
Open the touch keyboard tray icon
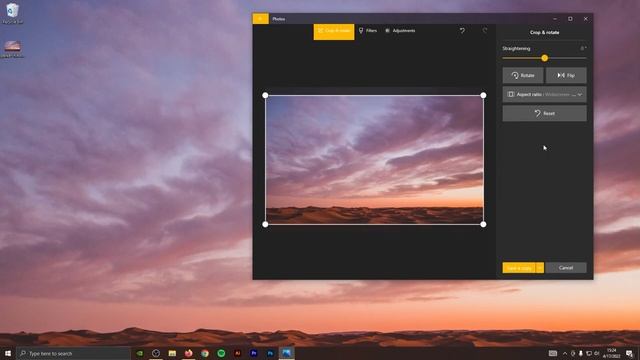[x=553, y=353]
